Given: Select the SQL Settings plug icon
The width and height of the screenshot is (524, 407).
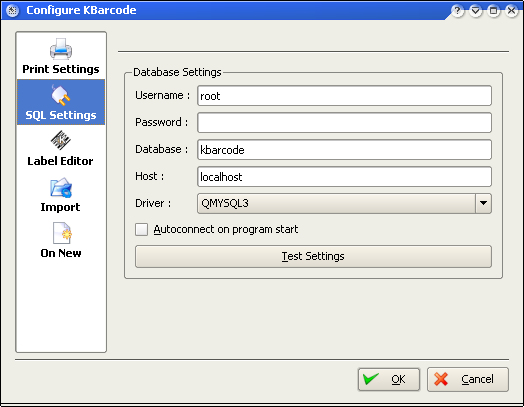Looking at the screenshot, I should 61,95.
